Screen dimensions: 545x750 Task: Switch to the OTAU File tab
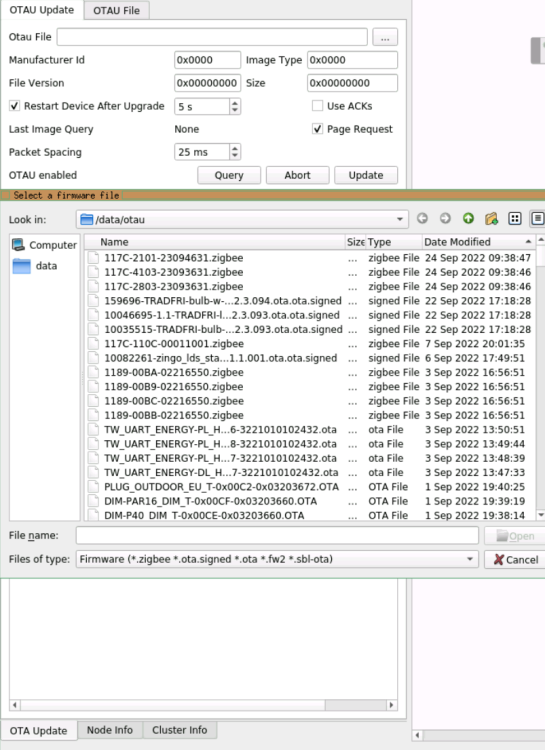coord(116,11)
